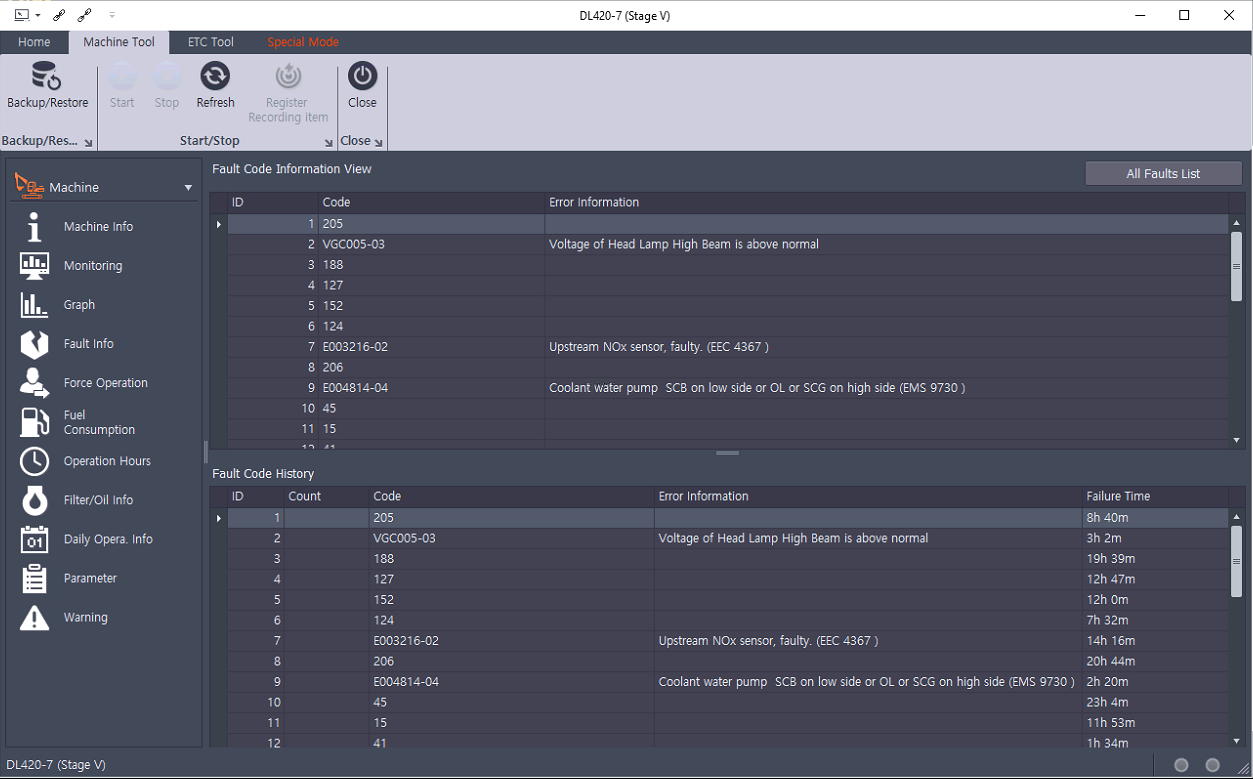Click Register Recording item icon
This screenshot has height=779, width=1253.
(x=288, y=76)
